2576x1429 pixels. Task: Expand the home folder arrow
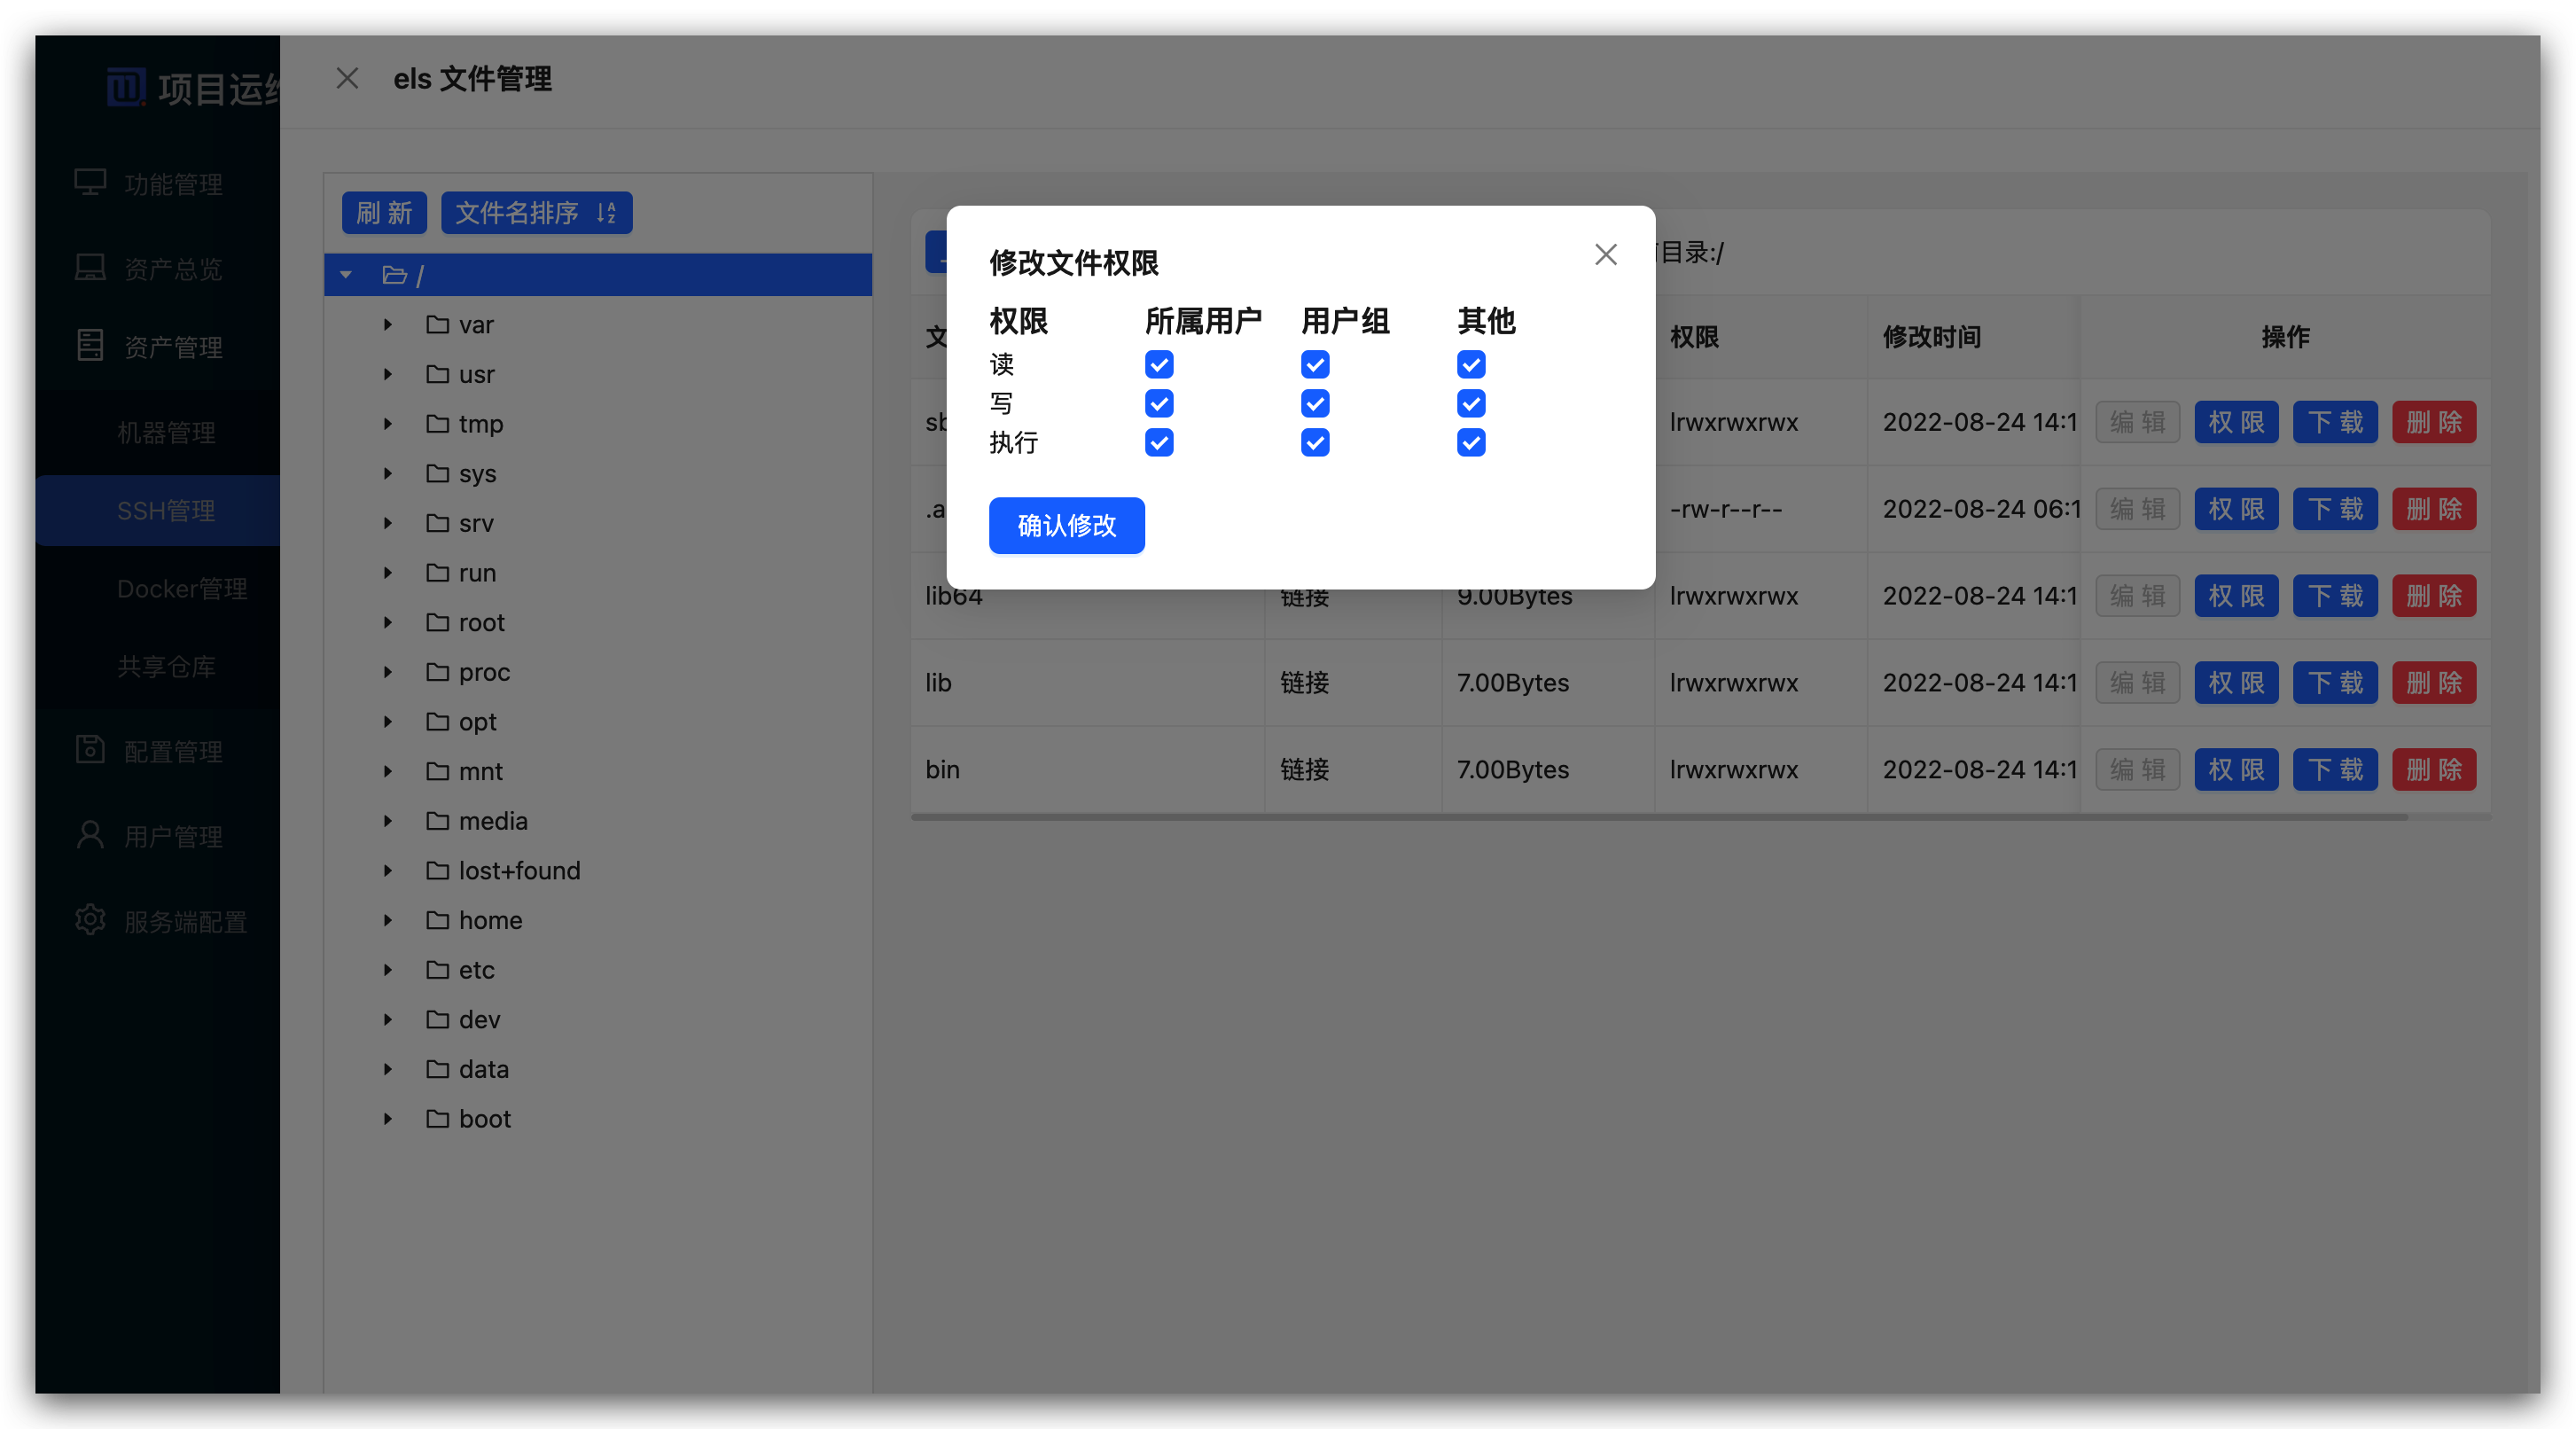click(388, 920)
